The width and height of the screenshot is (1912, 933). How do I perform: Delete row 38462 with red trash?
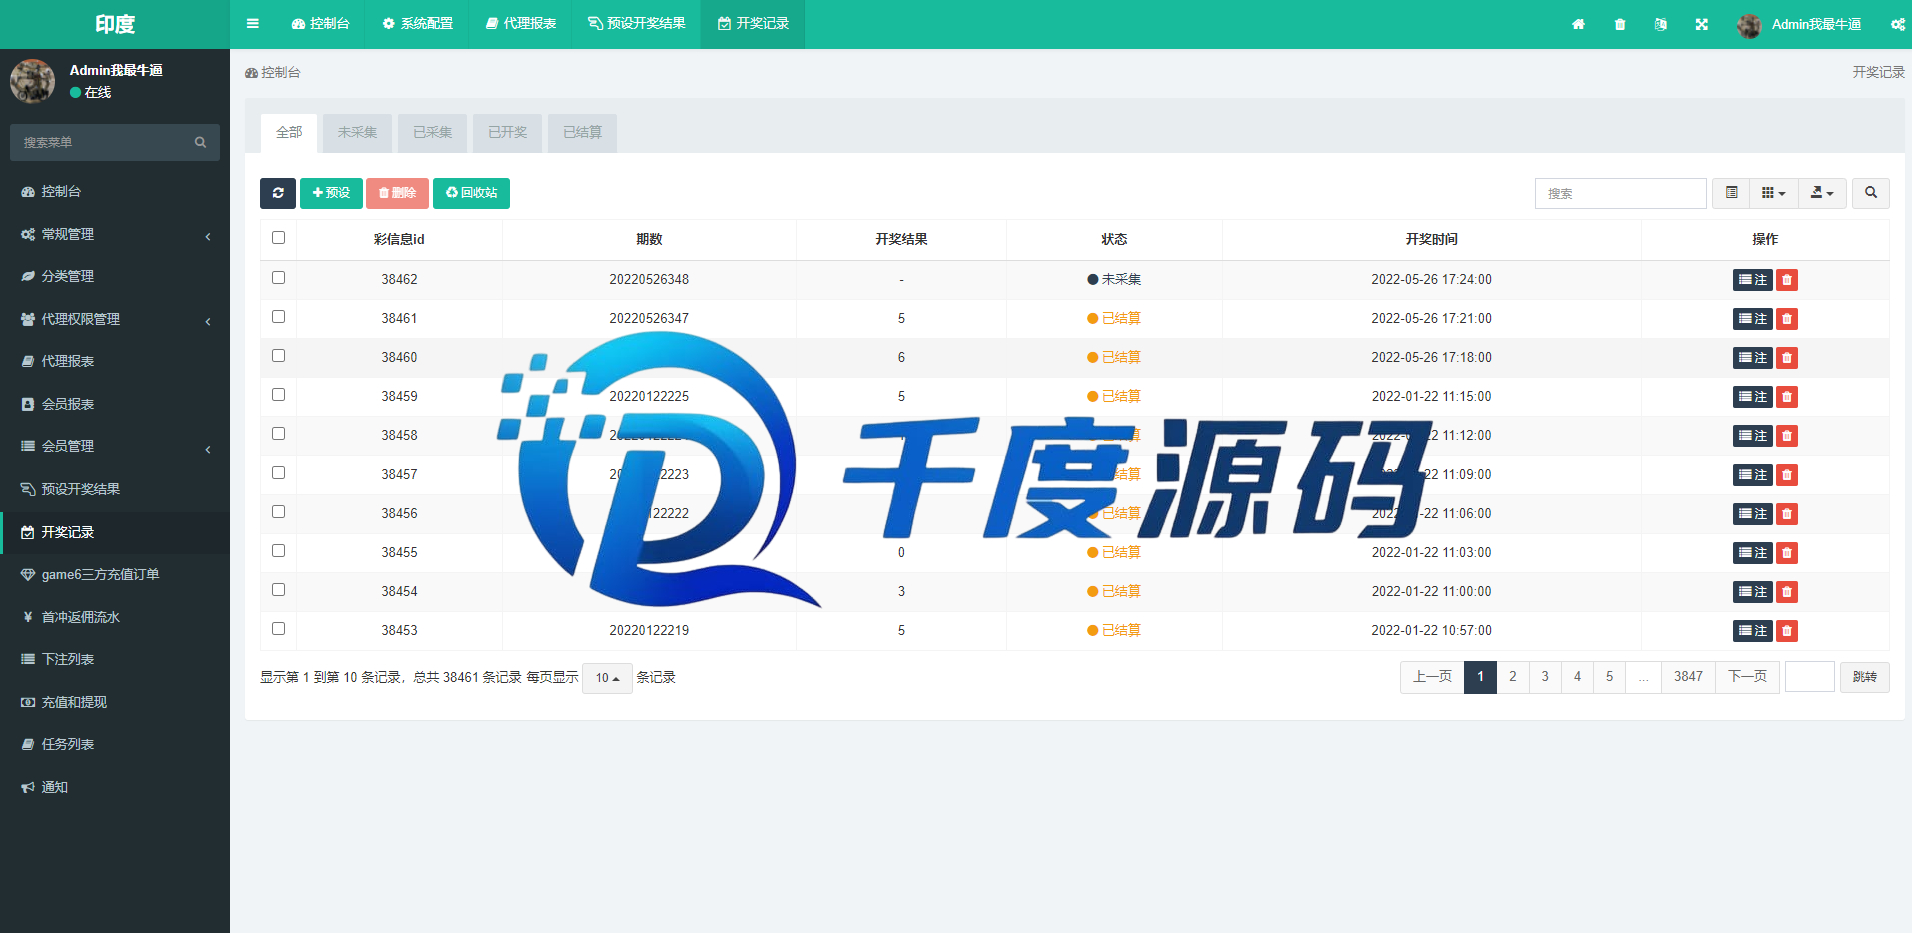pos(1787,280)
